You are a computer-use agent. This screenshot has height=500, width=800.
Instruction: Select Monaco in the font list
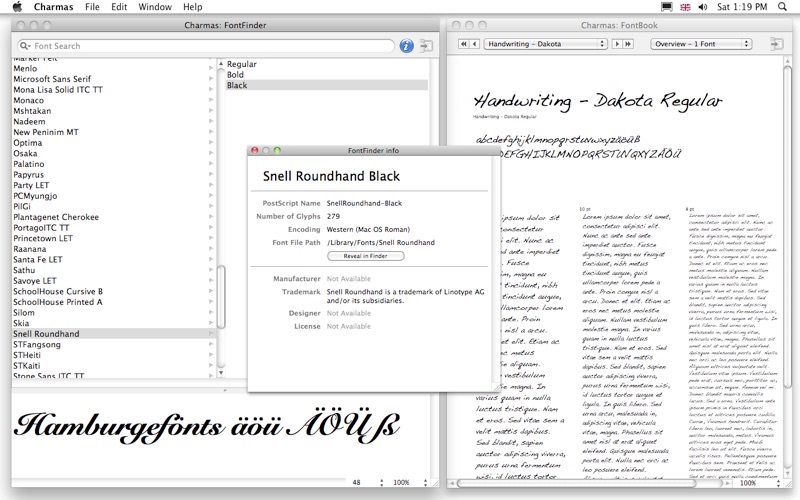tap(29, 100)
